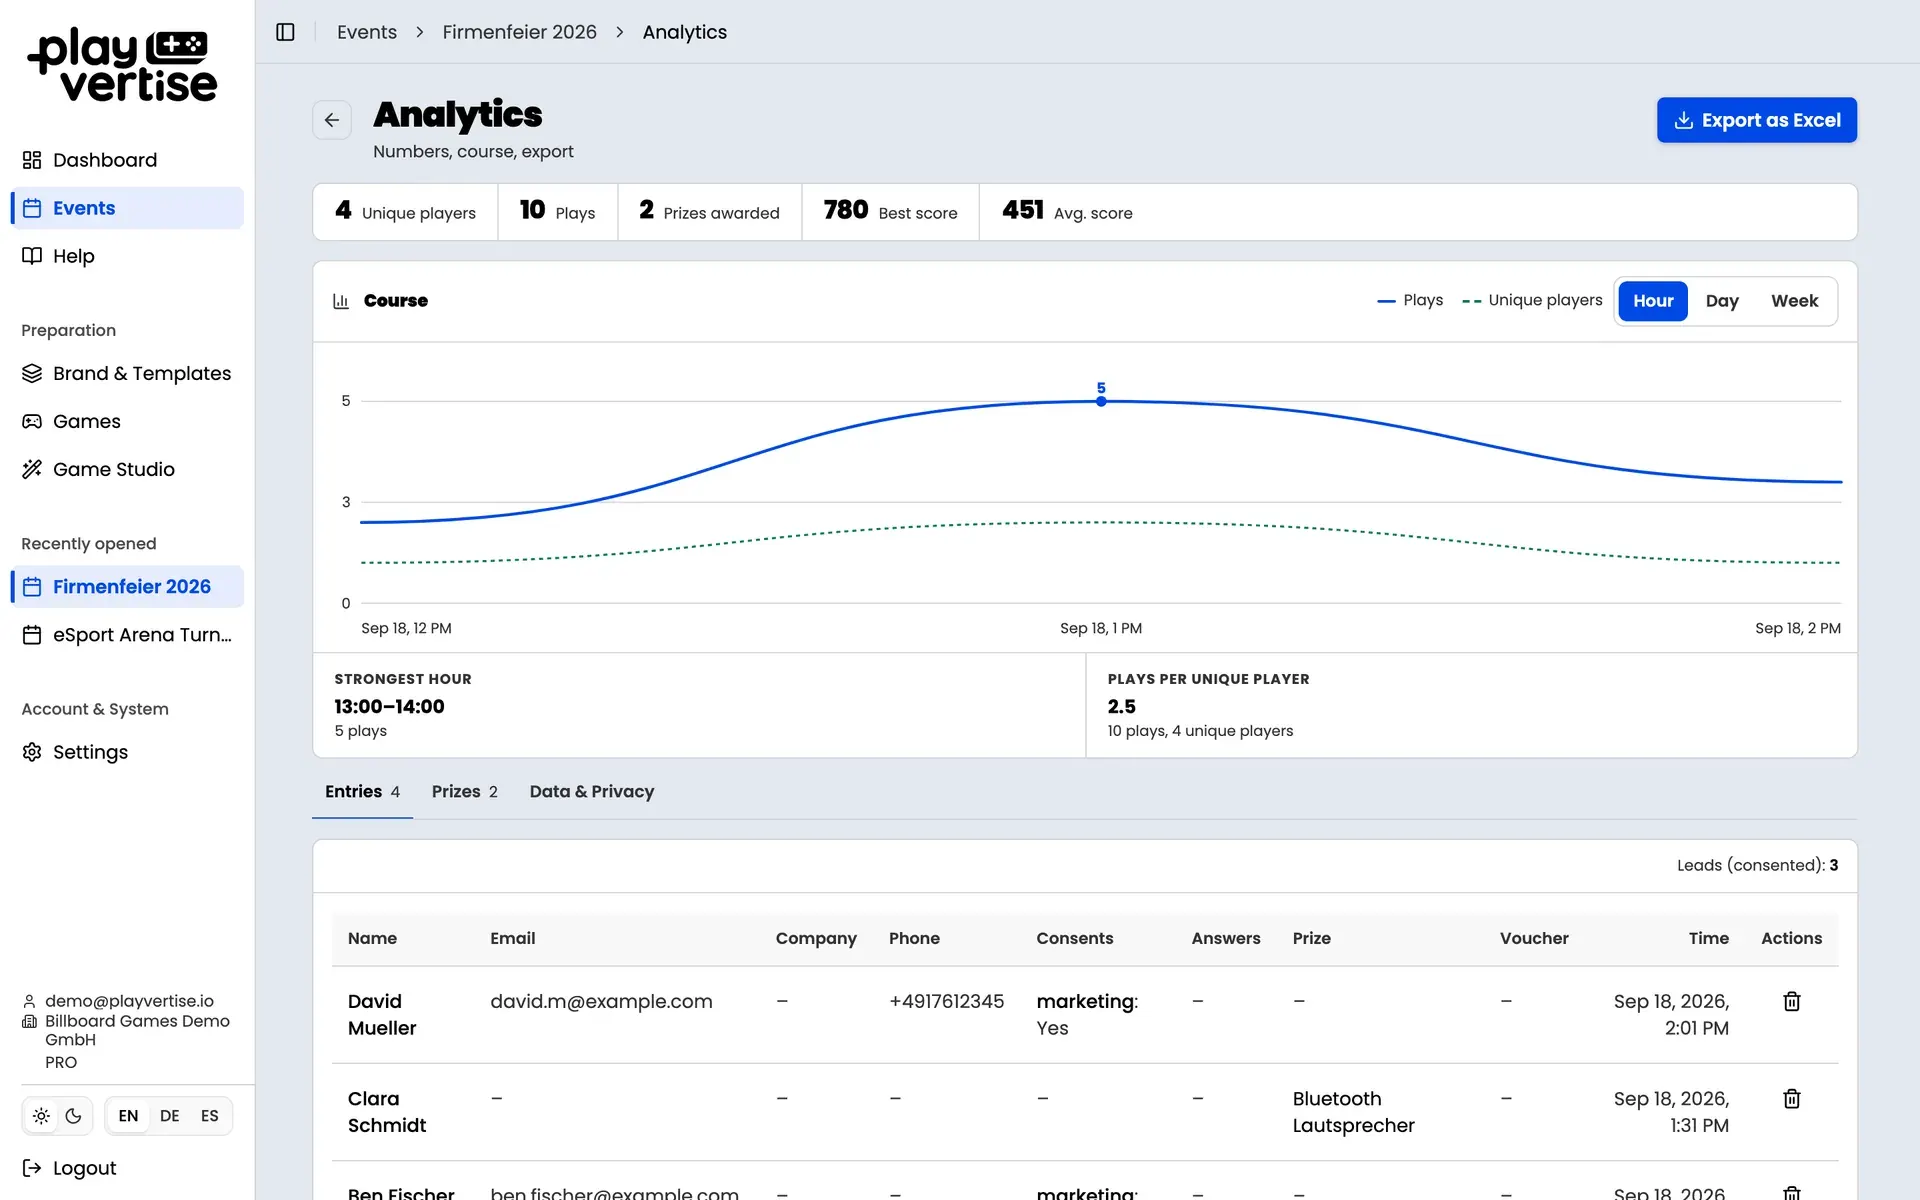Click the 780 Best score stat
This screenshot has width=1920, height=1200.
890,211
